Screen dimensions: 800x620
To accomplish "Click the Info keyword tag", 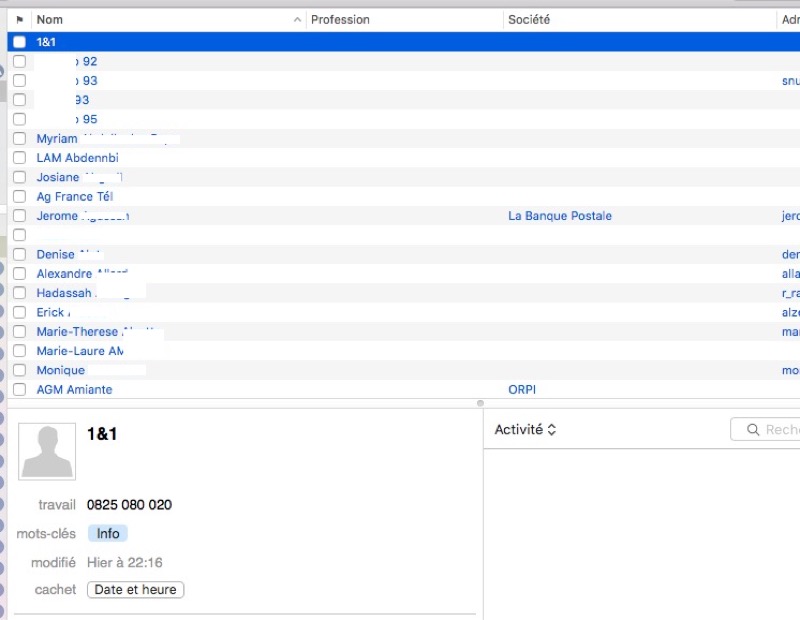I will tap(108, 534).
